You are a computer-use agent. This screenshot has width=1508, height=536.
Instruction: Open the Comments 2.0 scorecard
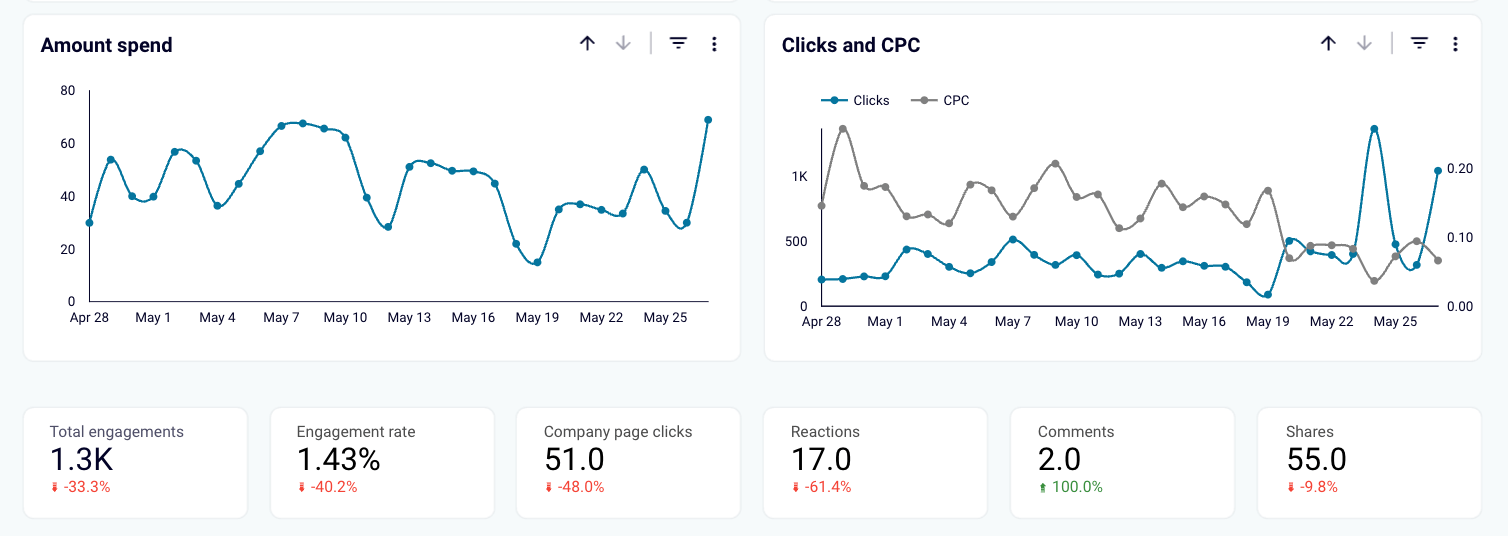tap(1122, 462)
